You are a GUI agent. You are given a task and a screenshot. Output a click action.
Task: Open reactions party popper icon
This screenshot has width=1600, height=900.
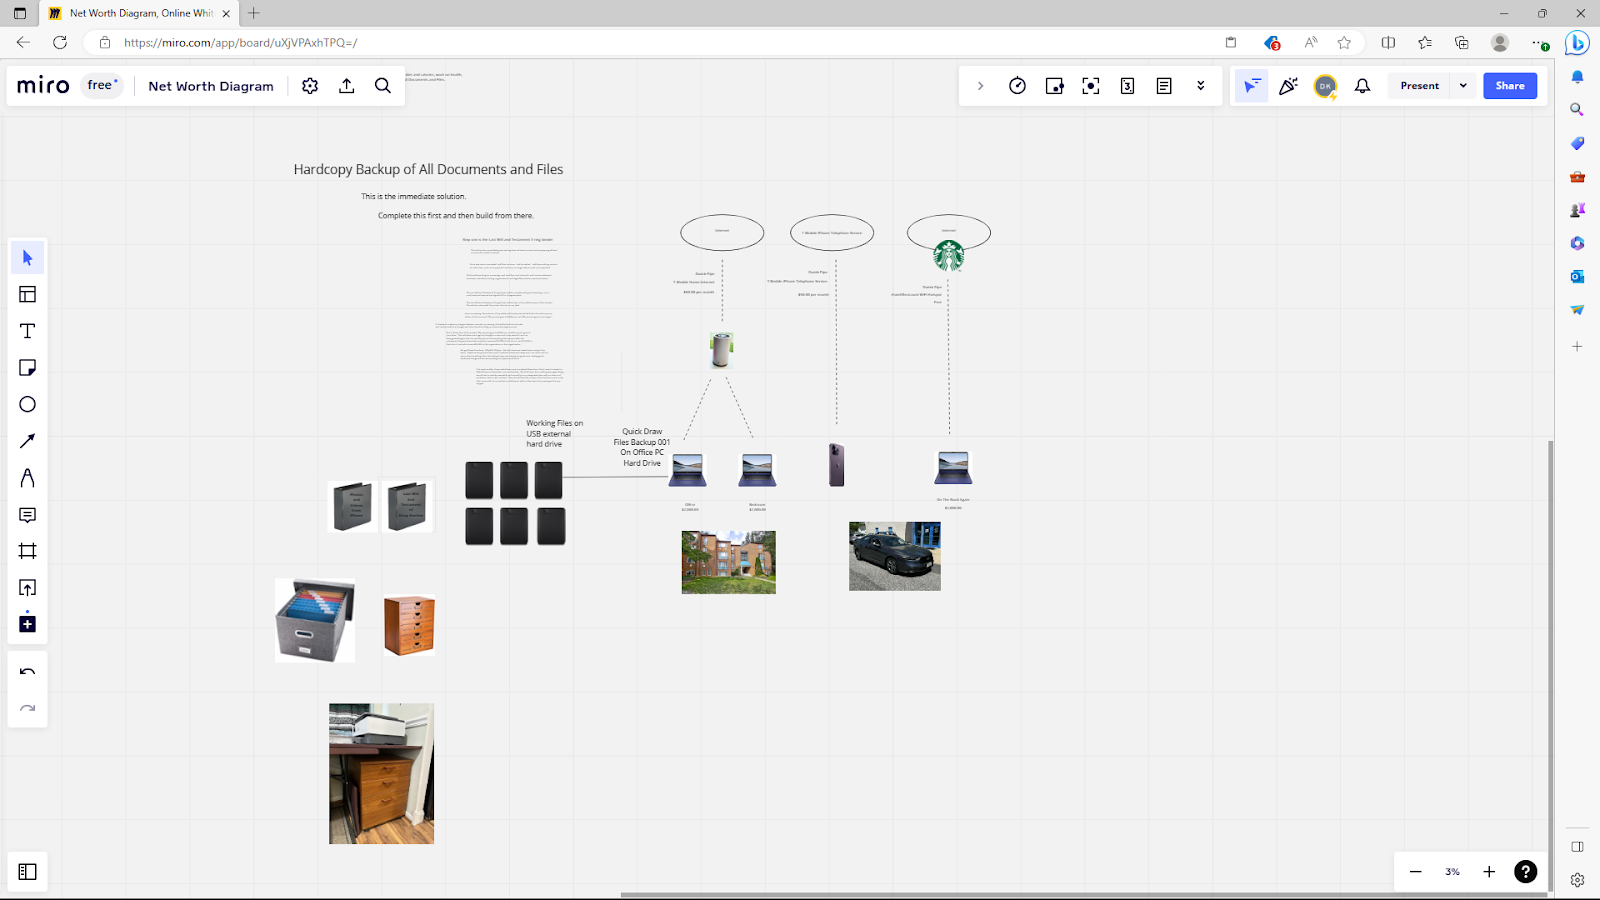click(x=1288, y=86)
